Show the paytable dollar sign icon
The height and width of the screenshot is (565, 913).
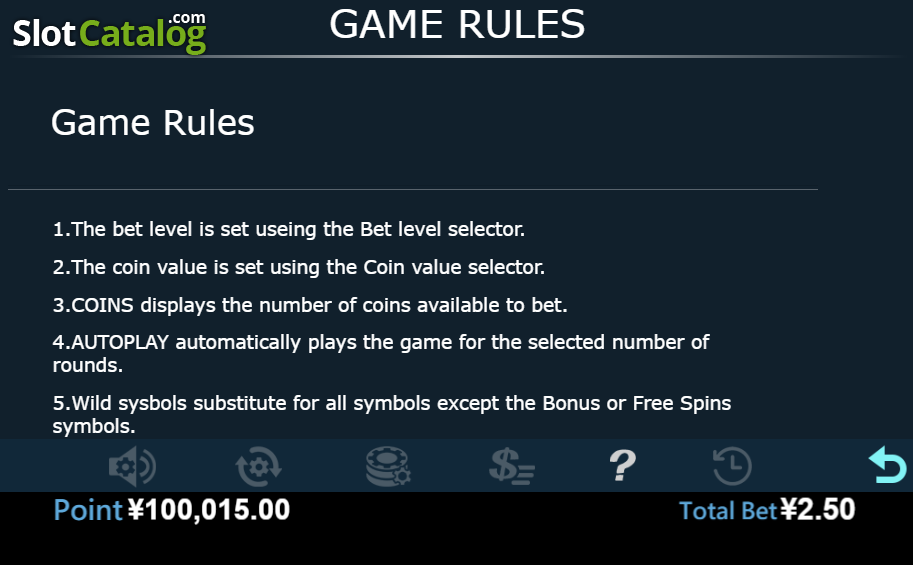click(x=512, y=466)
